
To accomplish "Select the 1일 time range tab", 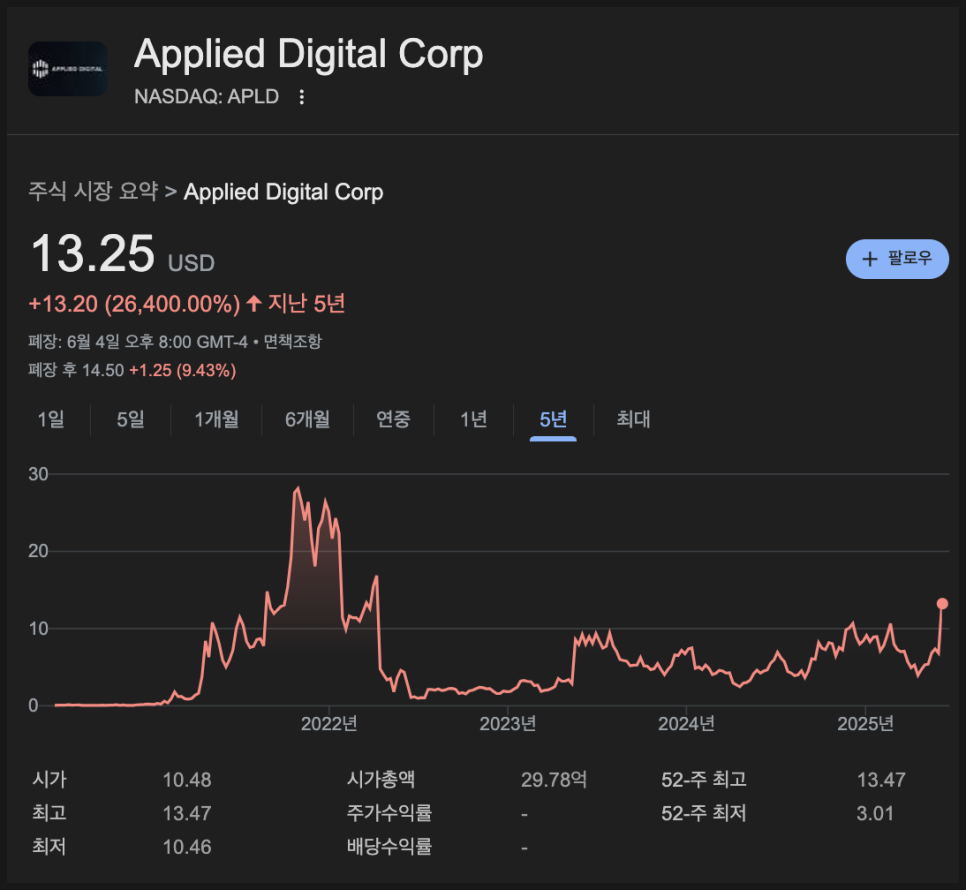I will [51, 419].
